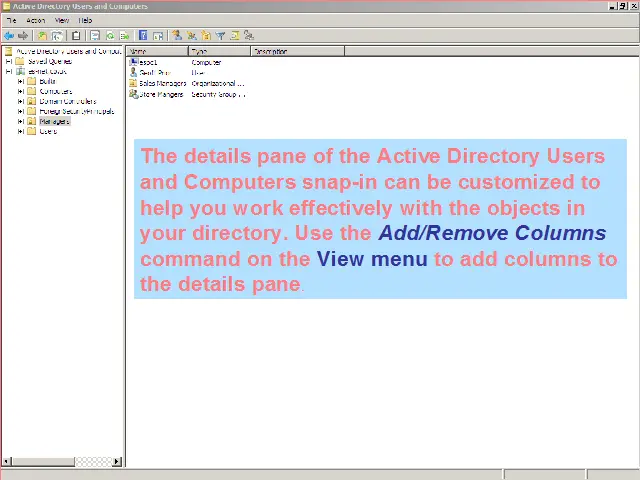
Task: Click the Saved Queries folder icon
Action: (20, 61)
